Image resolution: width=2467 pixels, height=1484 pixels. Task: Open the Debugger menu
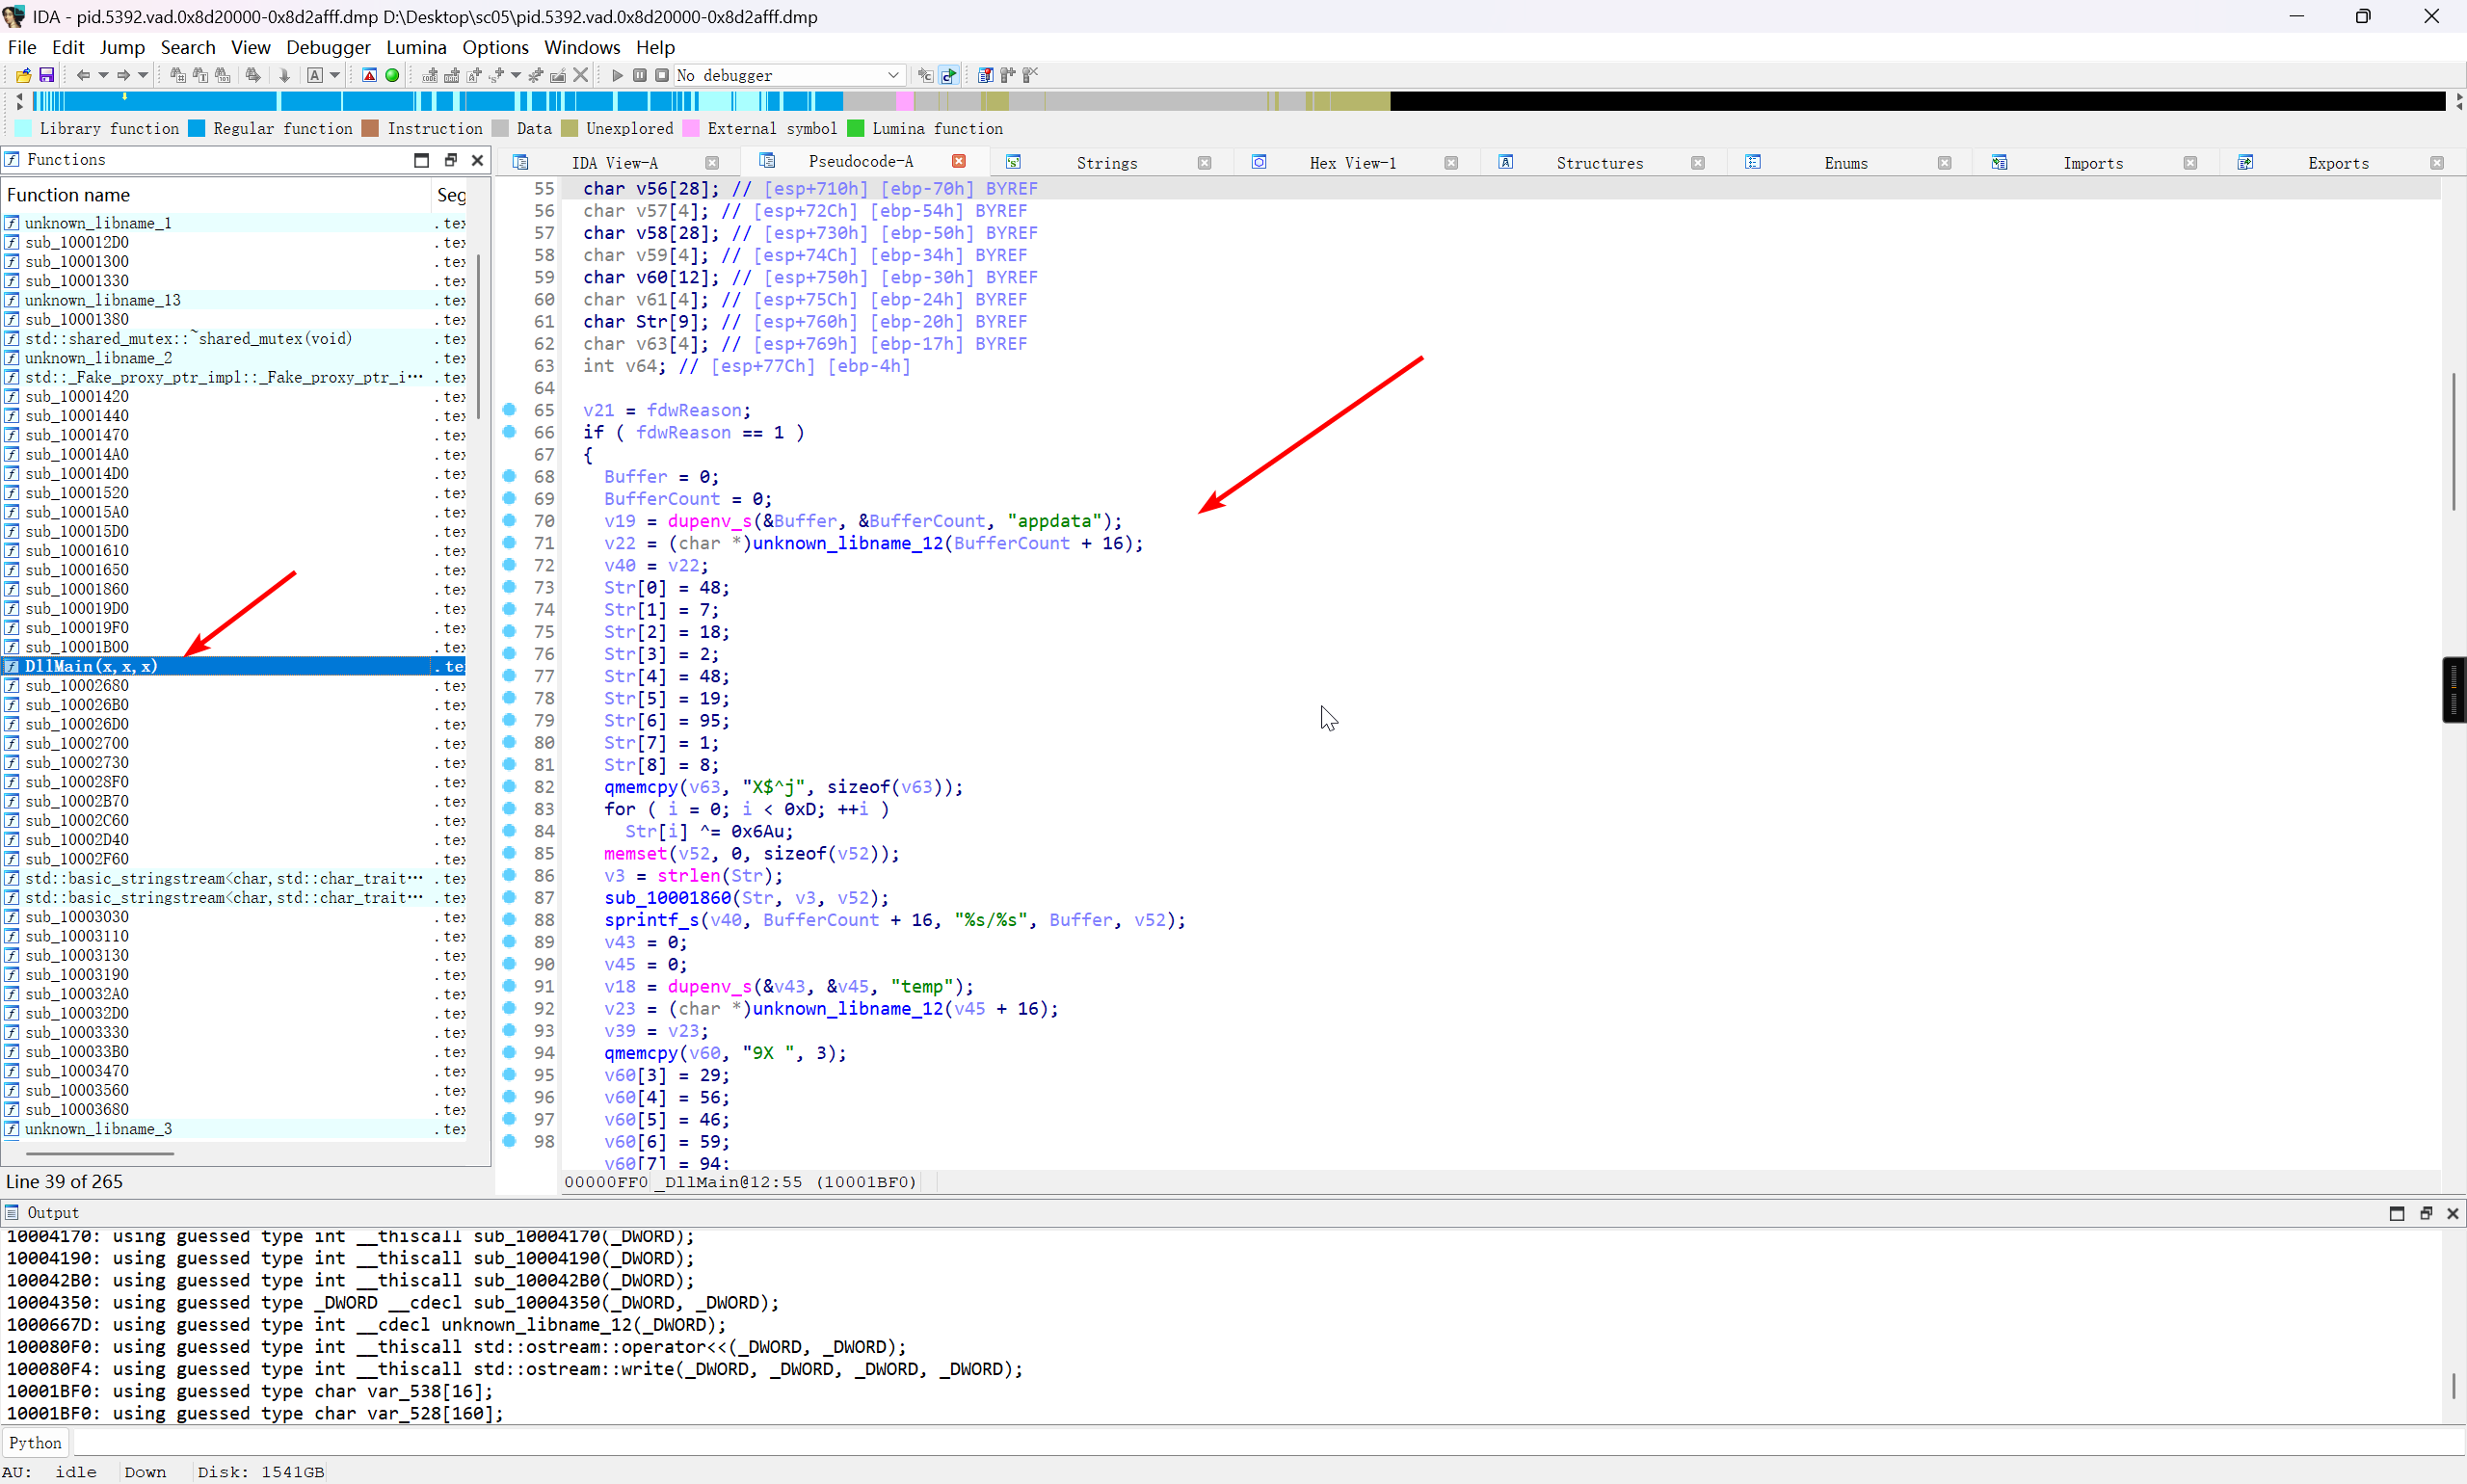tap(328, 47)
